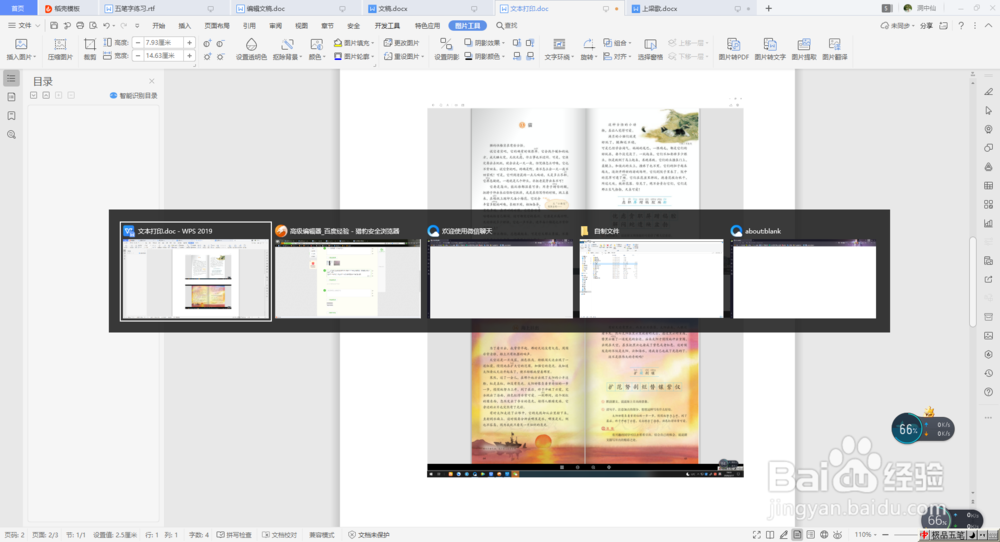Image resolution: width=1000 pixels, height=542 pixels.
Task: Click the undo arrow icon
Action: coord(107,26)
